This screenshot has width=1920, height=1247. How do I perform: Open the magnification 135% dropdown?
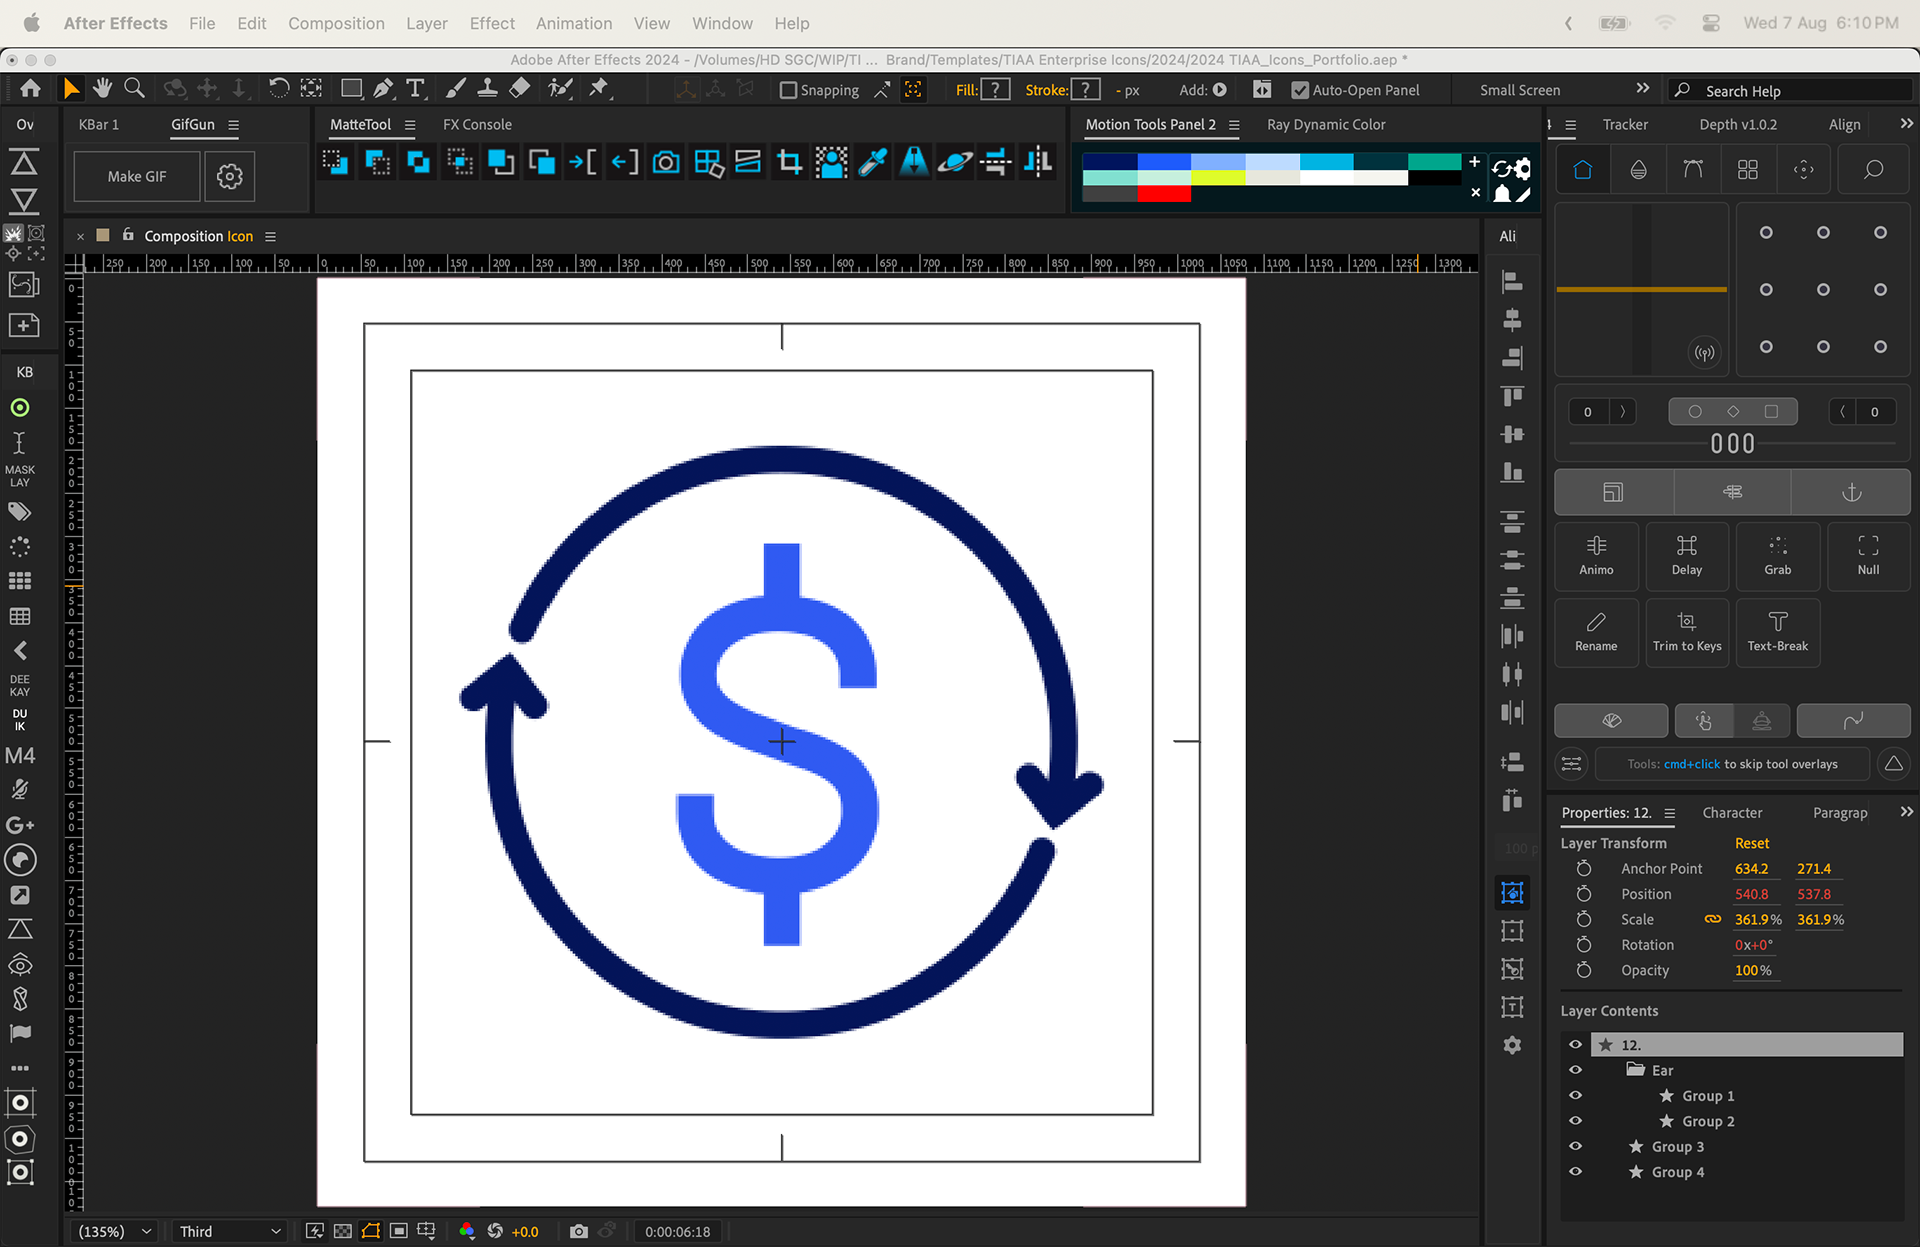(x=115, y=1232)
